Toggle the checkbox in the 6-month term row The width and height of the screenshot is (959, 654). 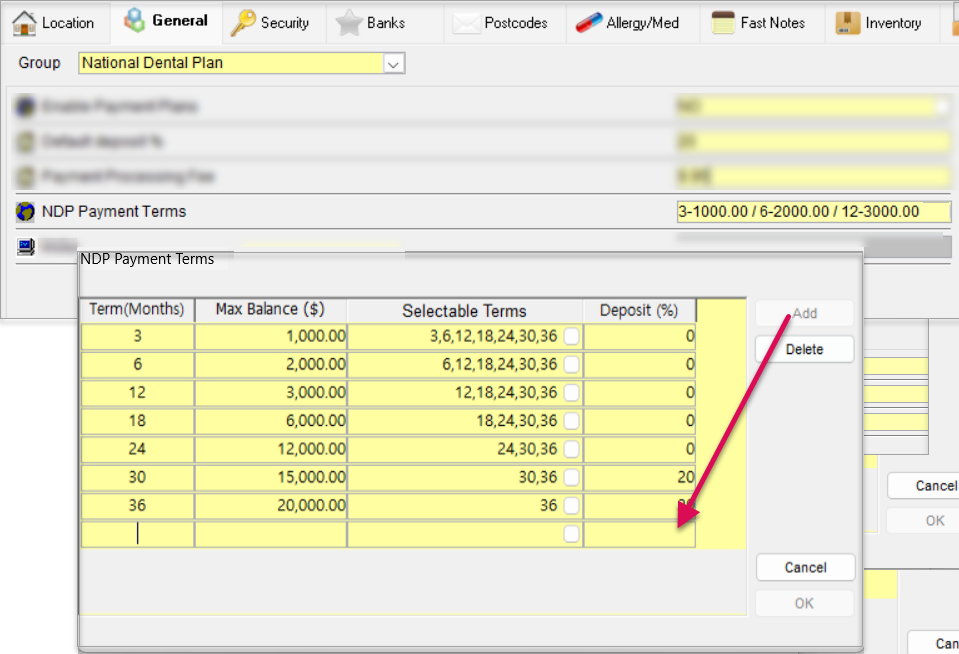click(x=571, y=365)
